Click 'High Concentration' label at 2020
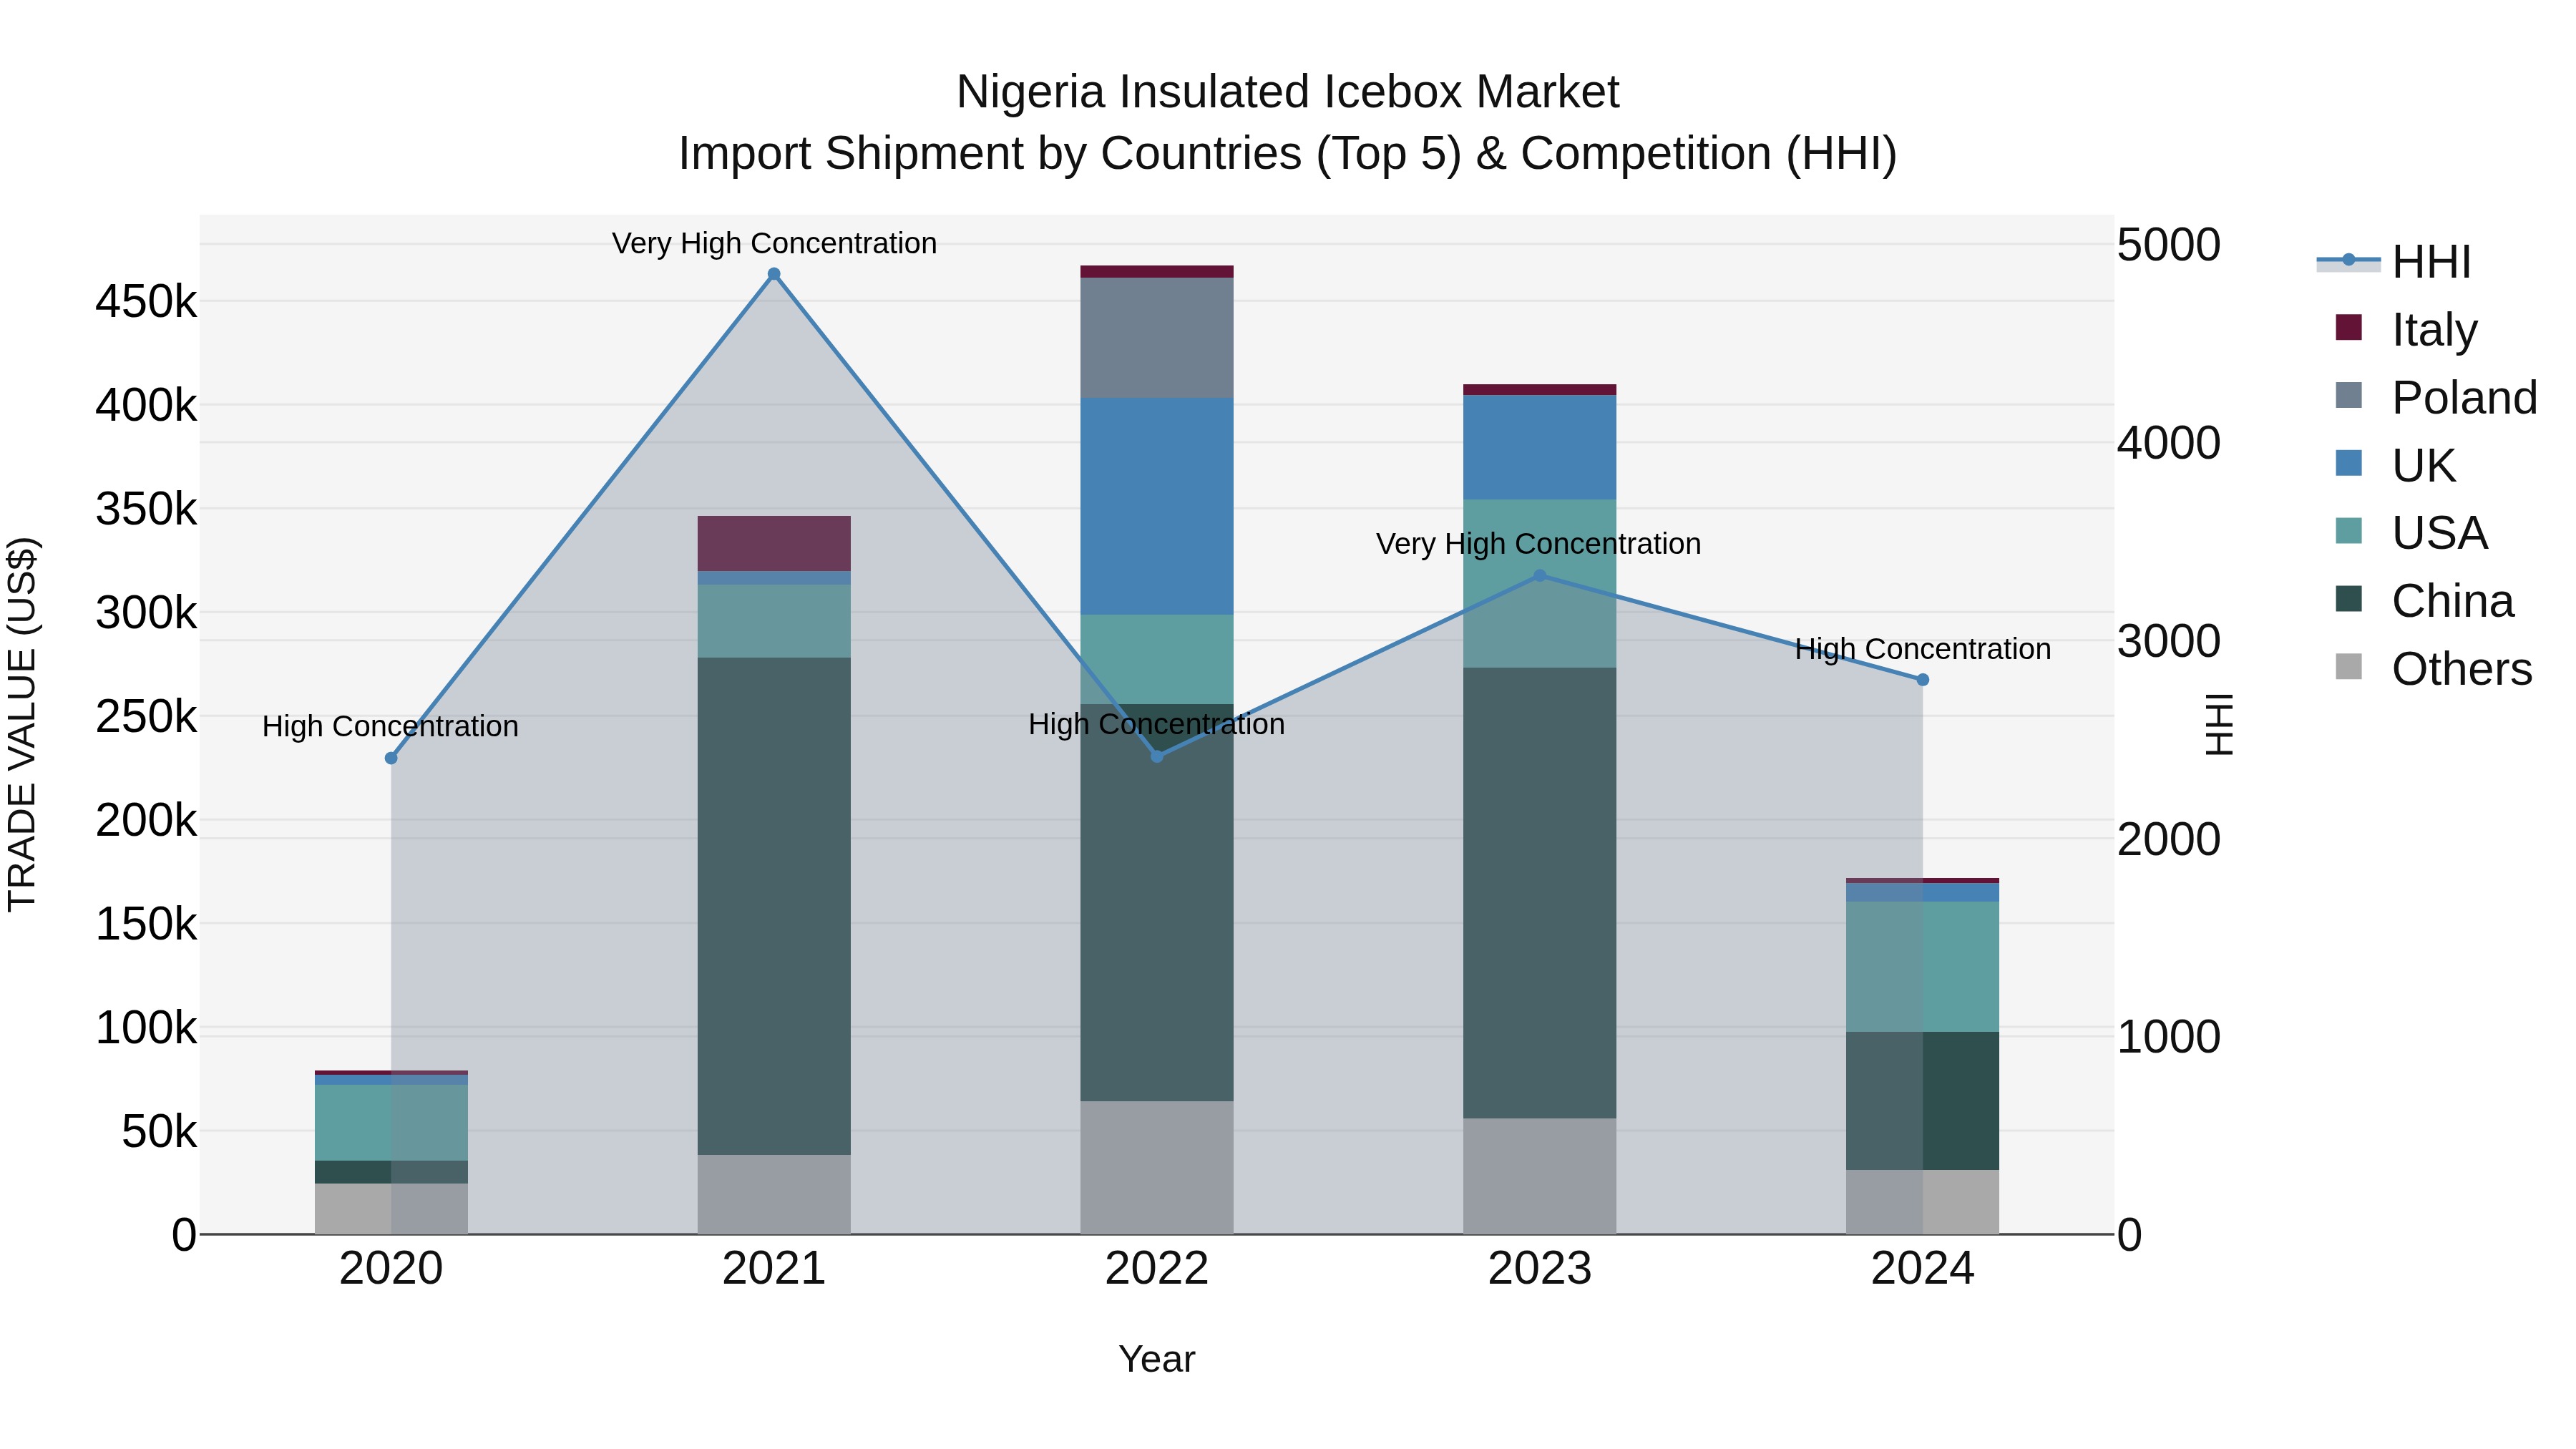2576x1449 pixels. tap(390, 726)
